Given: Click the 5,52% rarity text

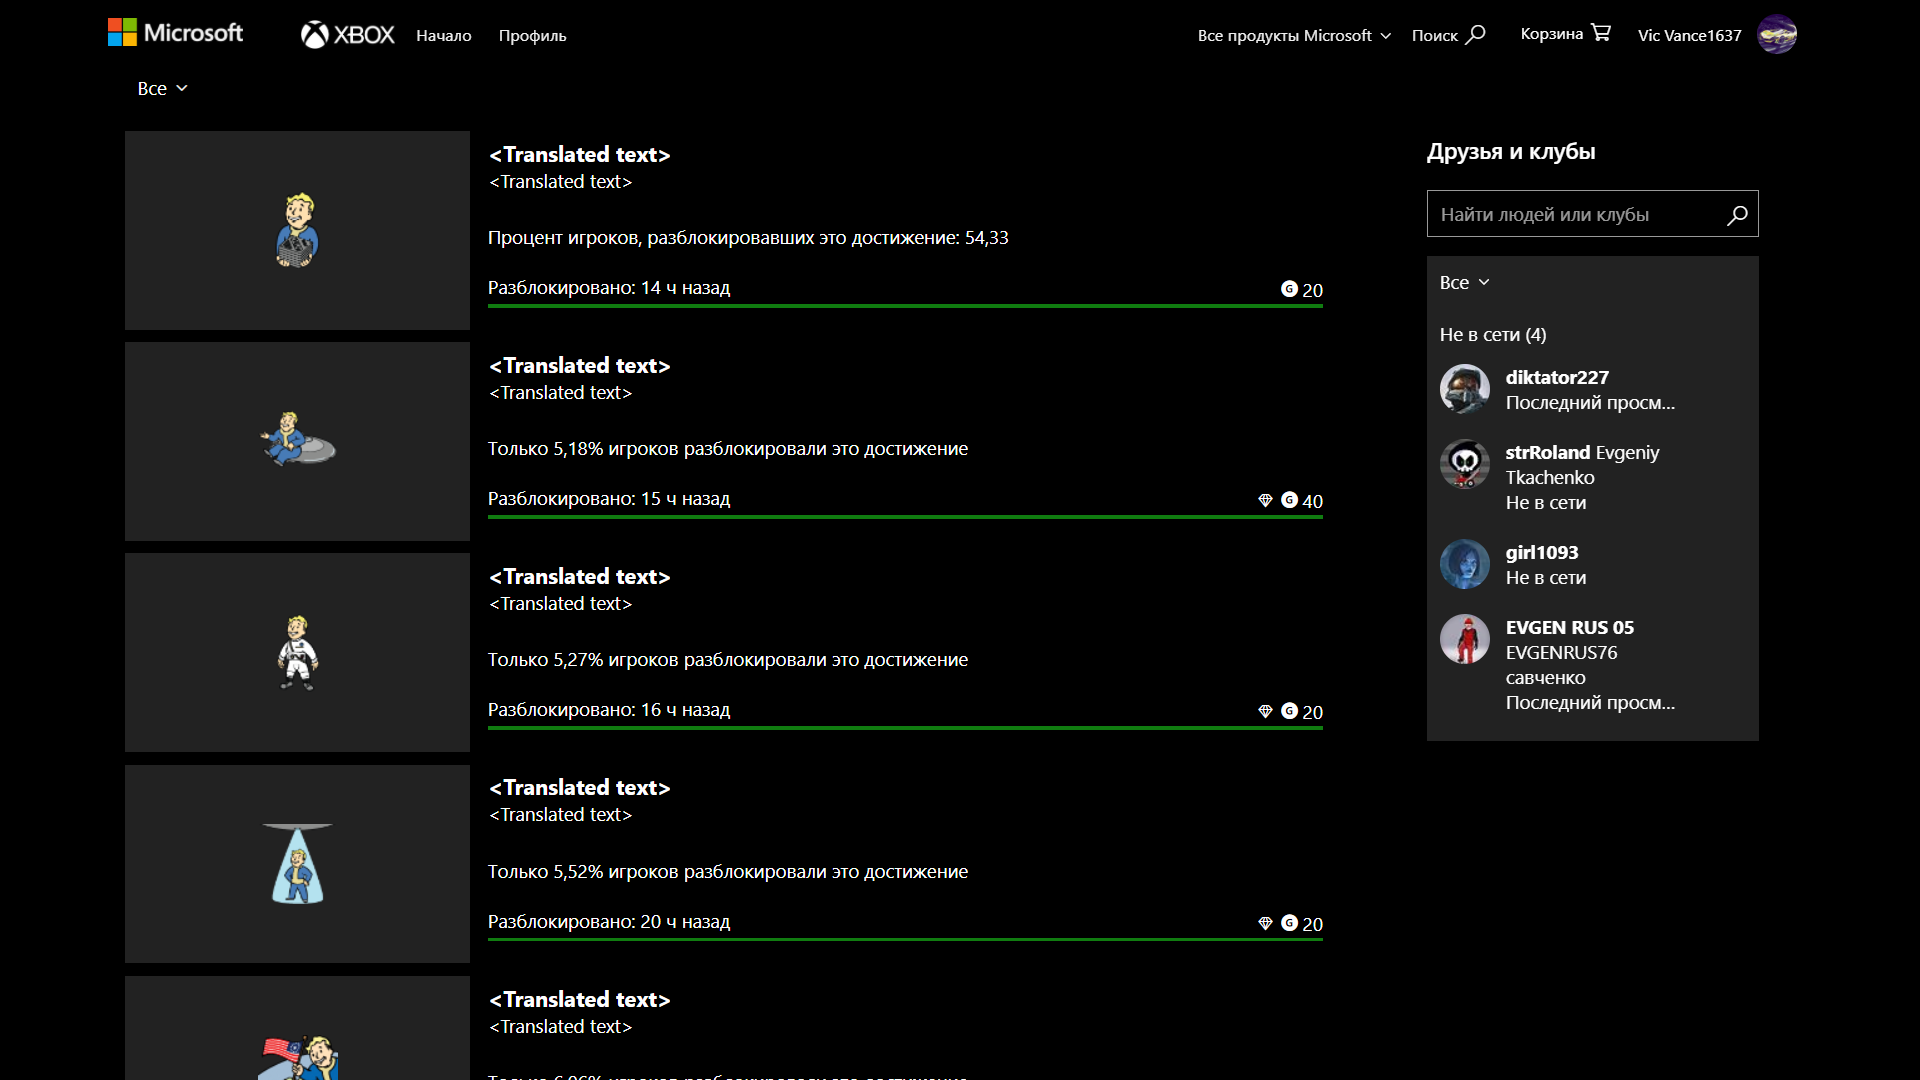Looking at the screenshot, I should (x=728, y=871).
